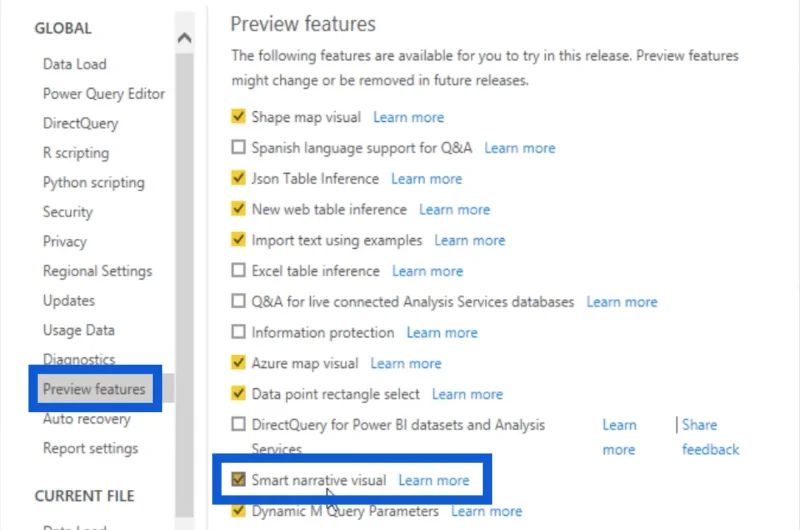Open Learn more for Spanish language support
The width and height of the screenshot is (800, 530).
pyautogui.click(x=520, y=148)
